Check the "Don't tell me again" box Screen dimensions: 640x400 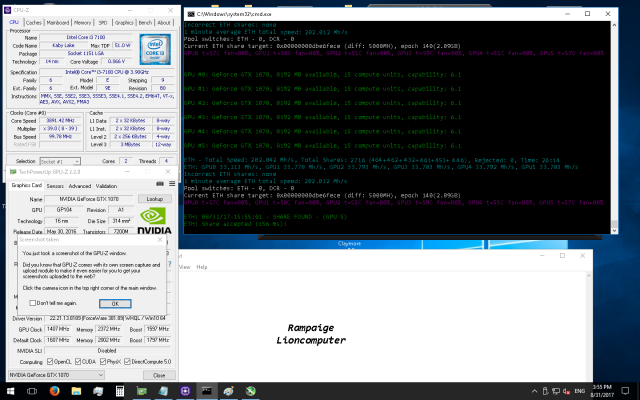33,303
